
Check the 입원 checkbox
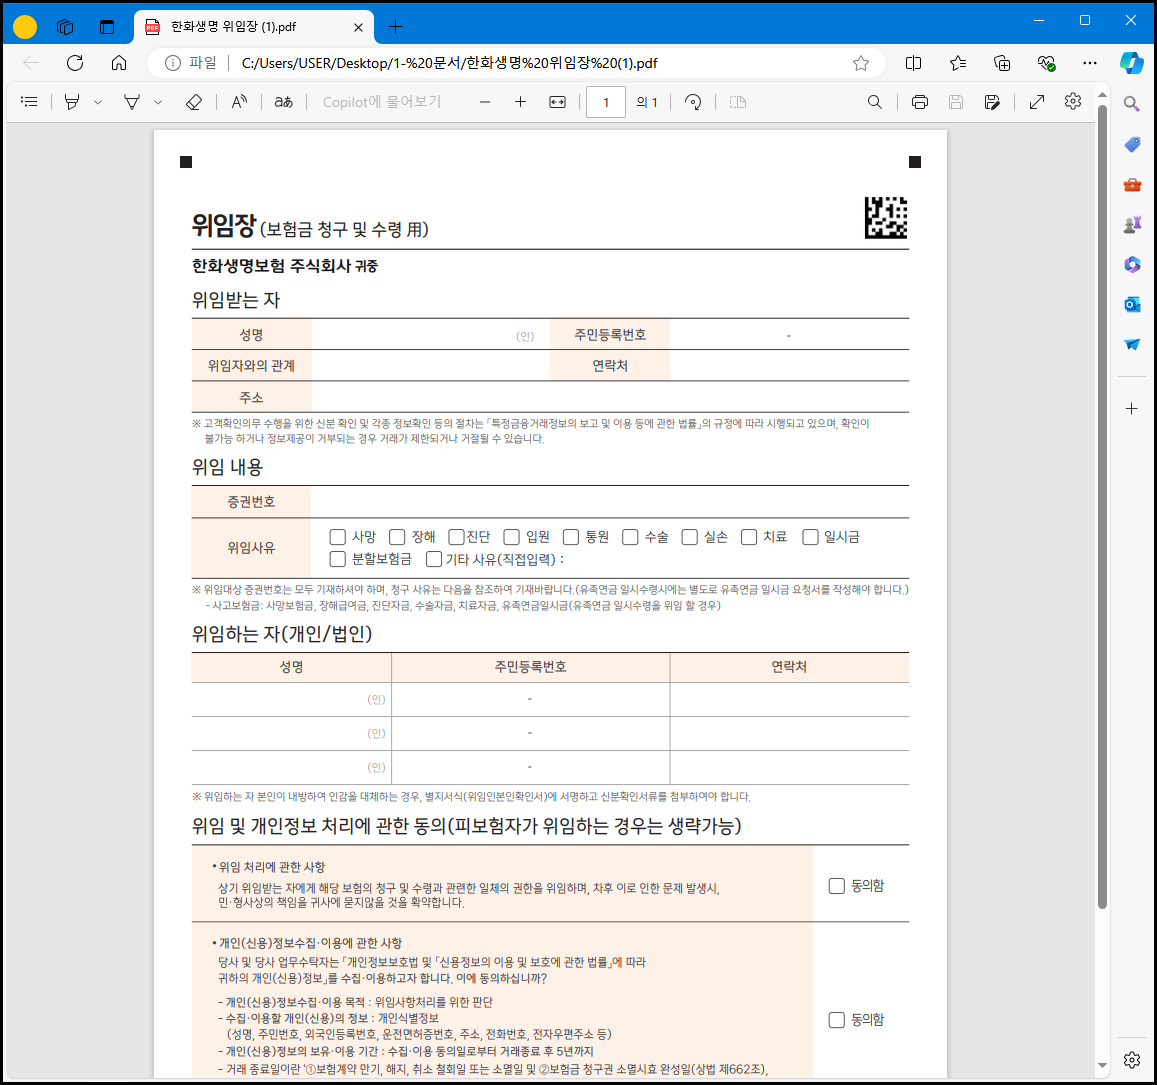511,537
